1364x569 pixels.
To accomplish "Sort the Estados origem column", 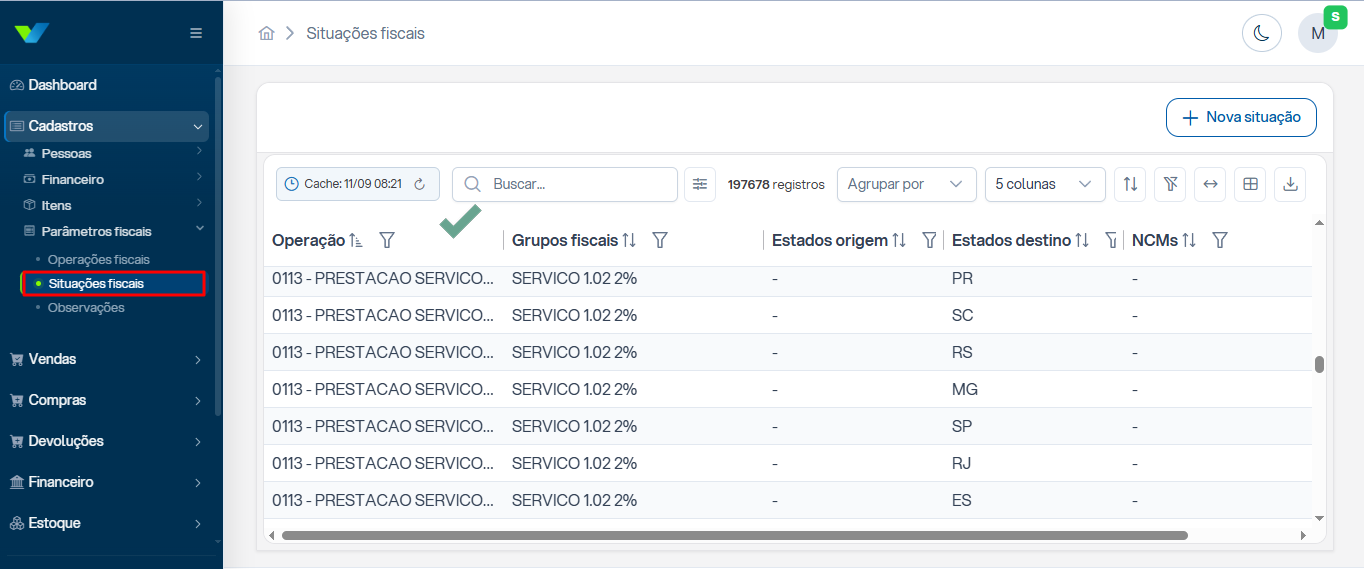I will pos(899,240).
